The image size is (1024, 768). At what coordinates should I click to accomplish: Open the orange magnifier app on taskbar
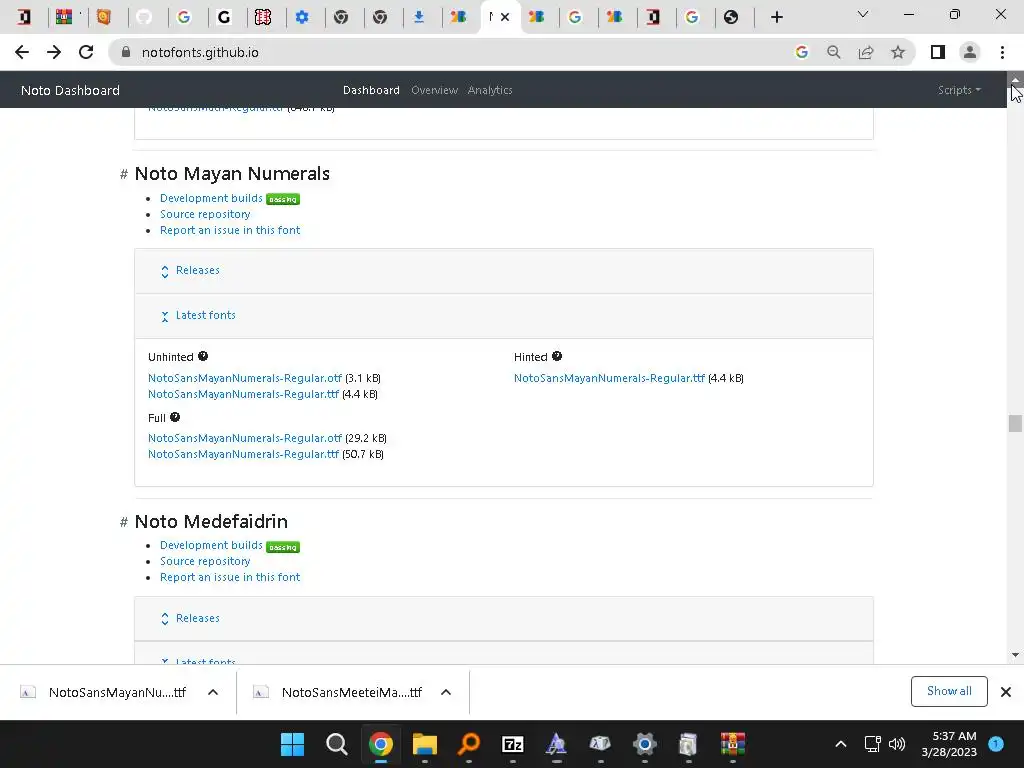[x=469, y=744]
